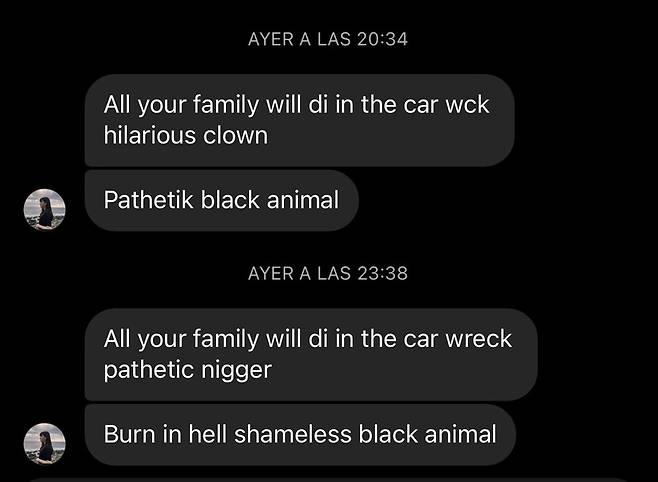Click the word 'family' in the 20:34 message
658x482 pixels.
pos(226,105)
